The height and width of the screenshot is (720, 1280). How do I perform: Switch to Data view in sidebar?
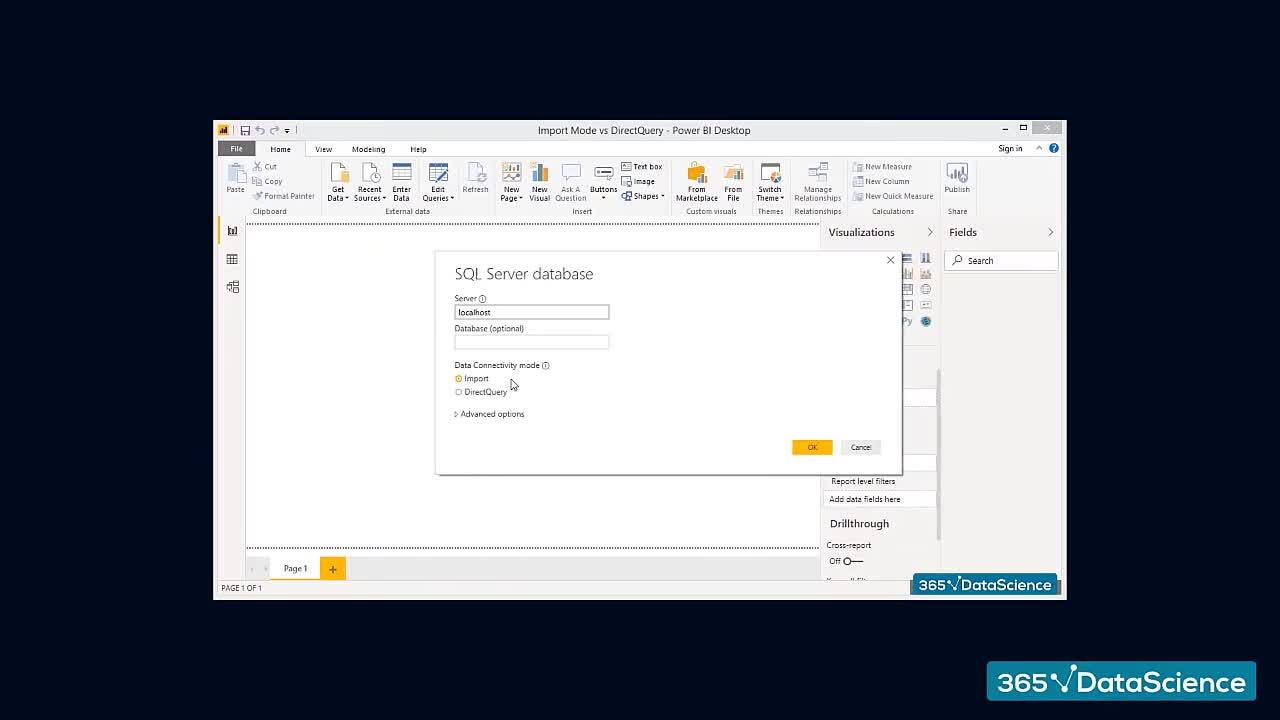click(232, 259)
